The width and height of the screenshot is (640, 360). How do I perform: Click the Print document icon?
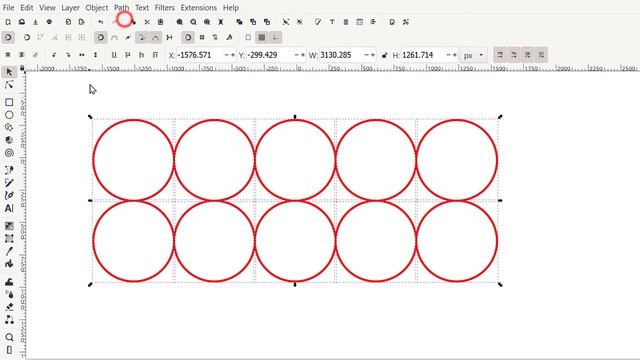point(49,22)
